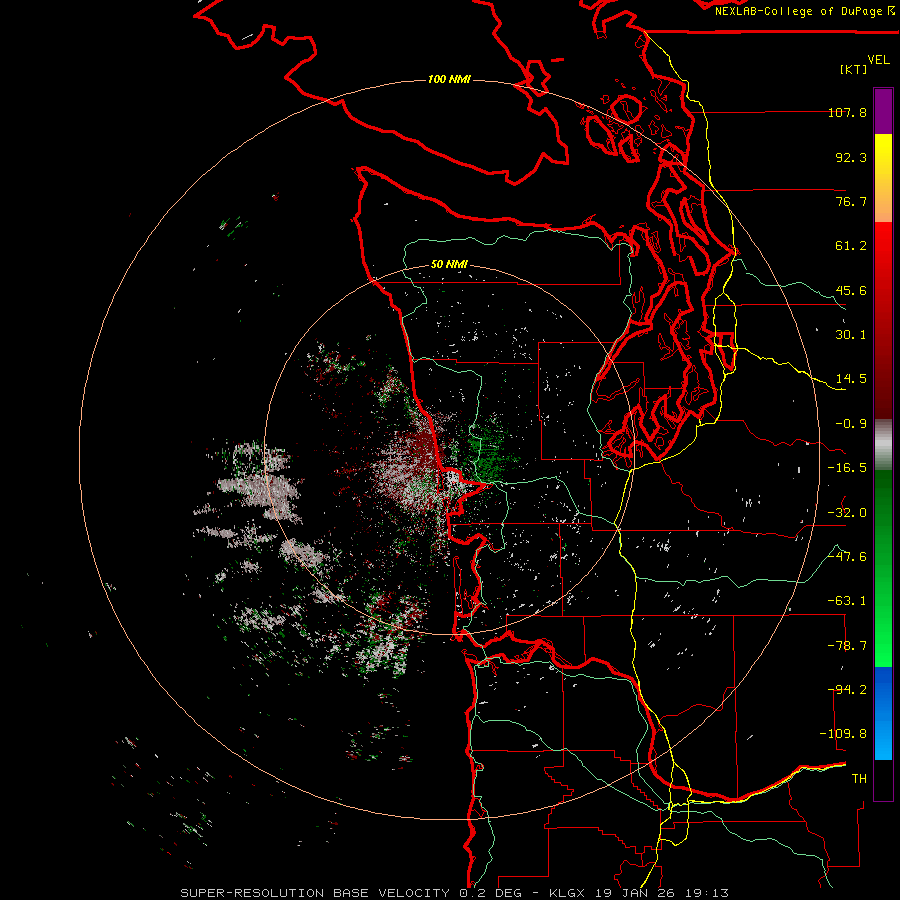Click the KLGX station identifier in the caption
900x900 pixels.
point(569,893)
